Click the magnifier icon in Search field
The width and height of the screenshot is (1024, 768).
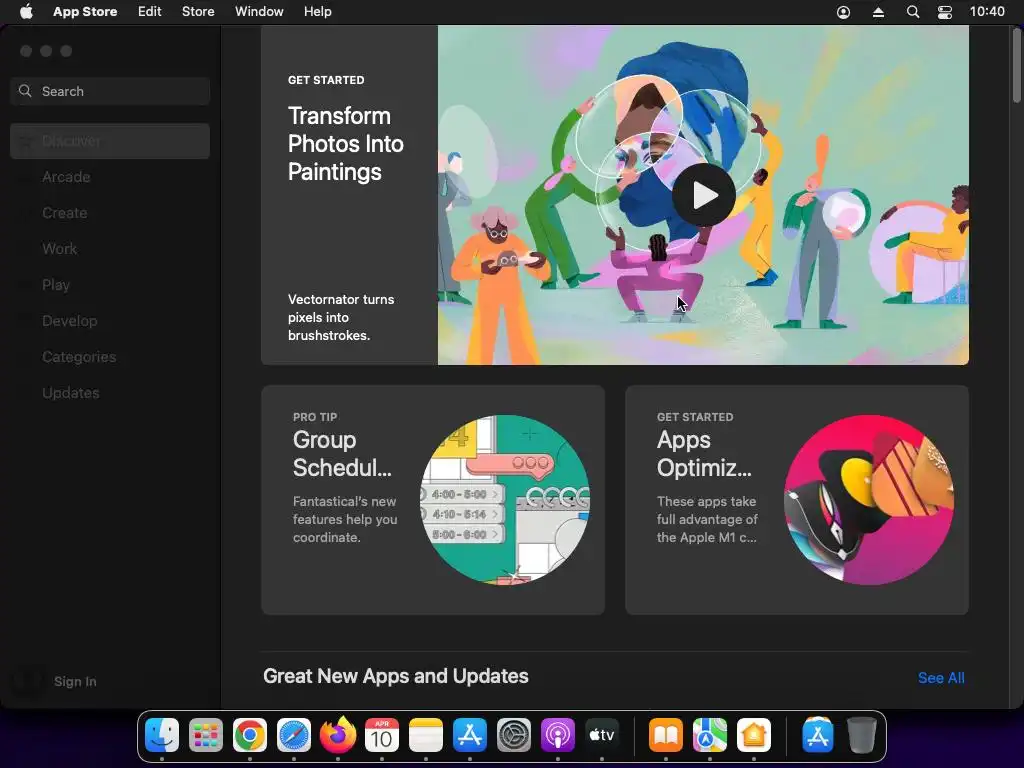tap(25, 91)
